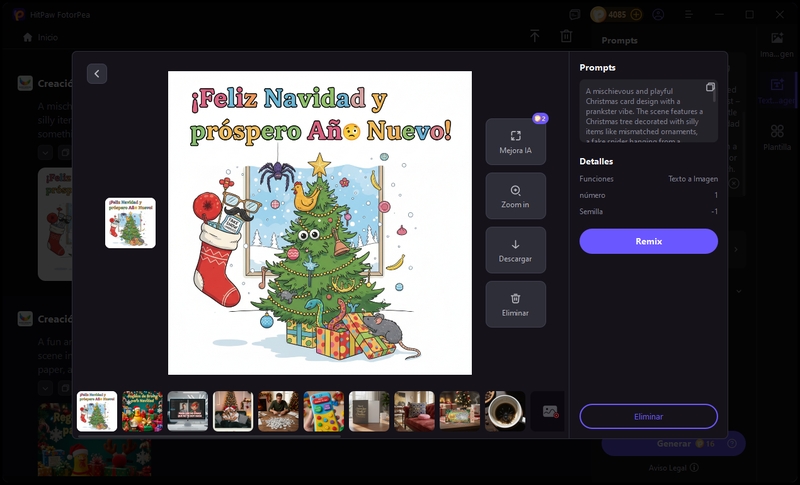Download image using Descargar
This screenshot has width=800, height=485.
click(x=515, y=250)
